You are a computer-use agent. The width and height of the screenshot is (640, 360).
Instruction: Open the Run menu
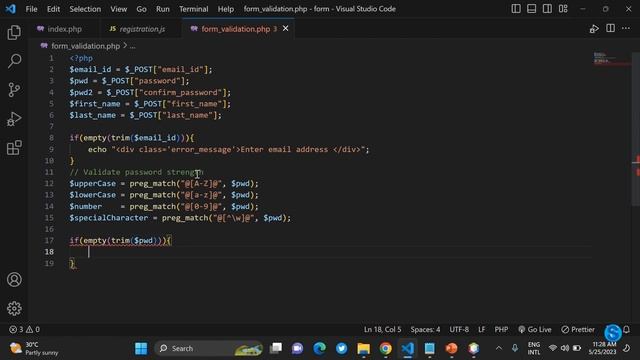point(162,9)
